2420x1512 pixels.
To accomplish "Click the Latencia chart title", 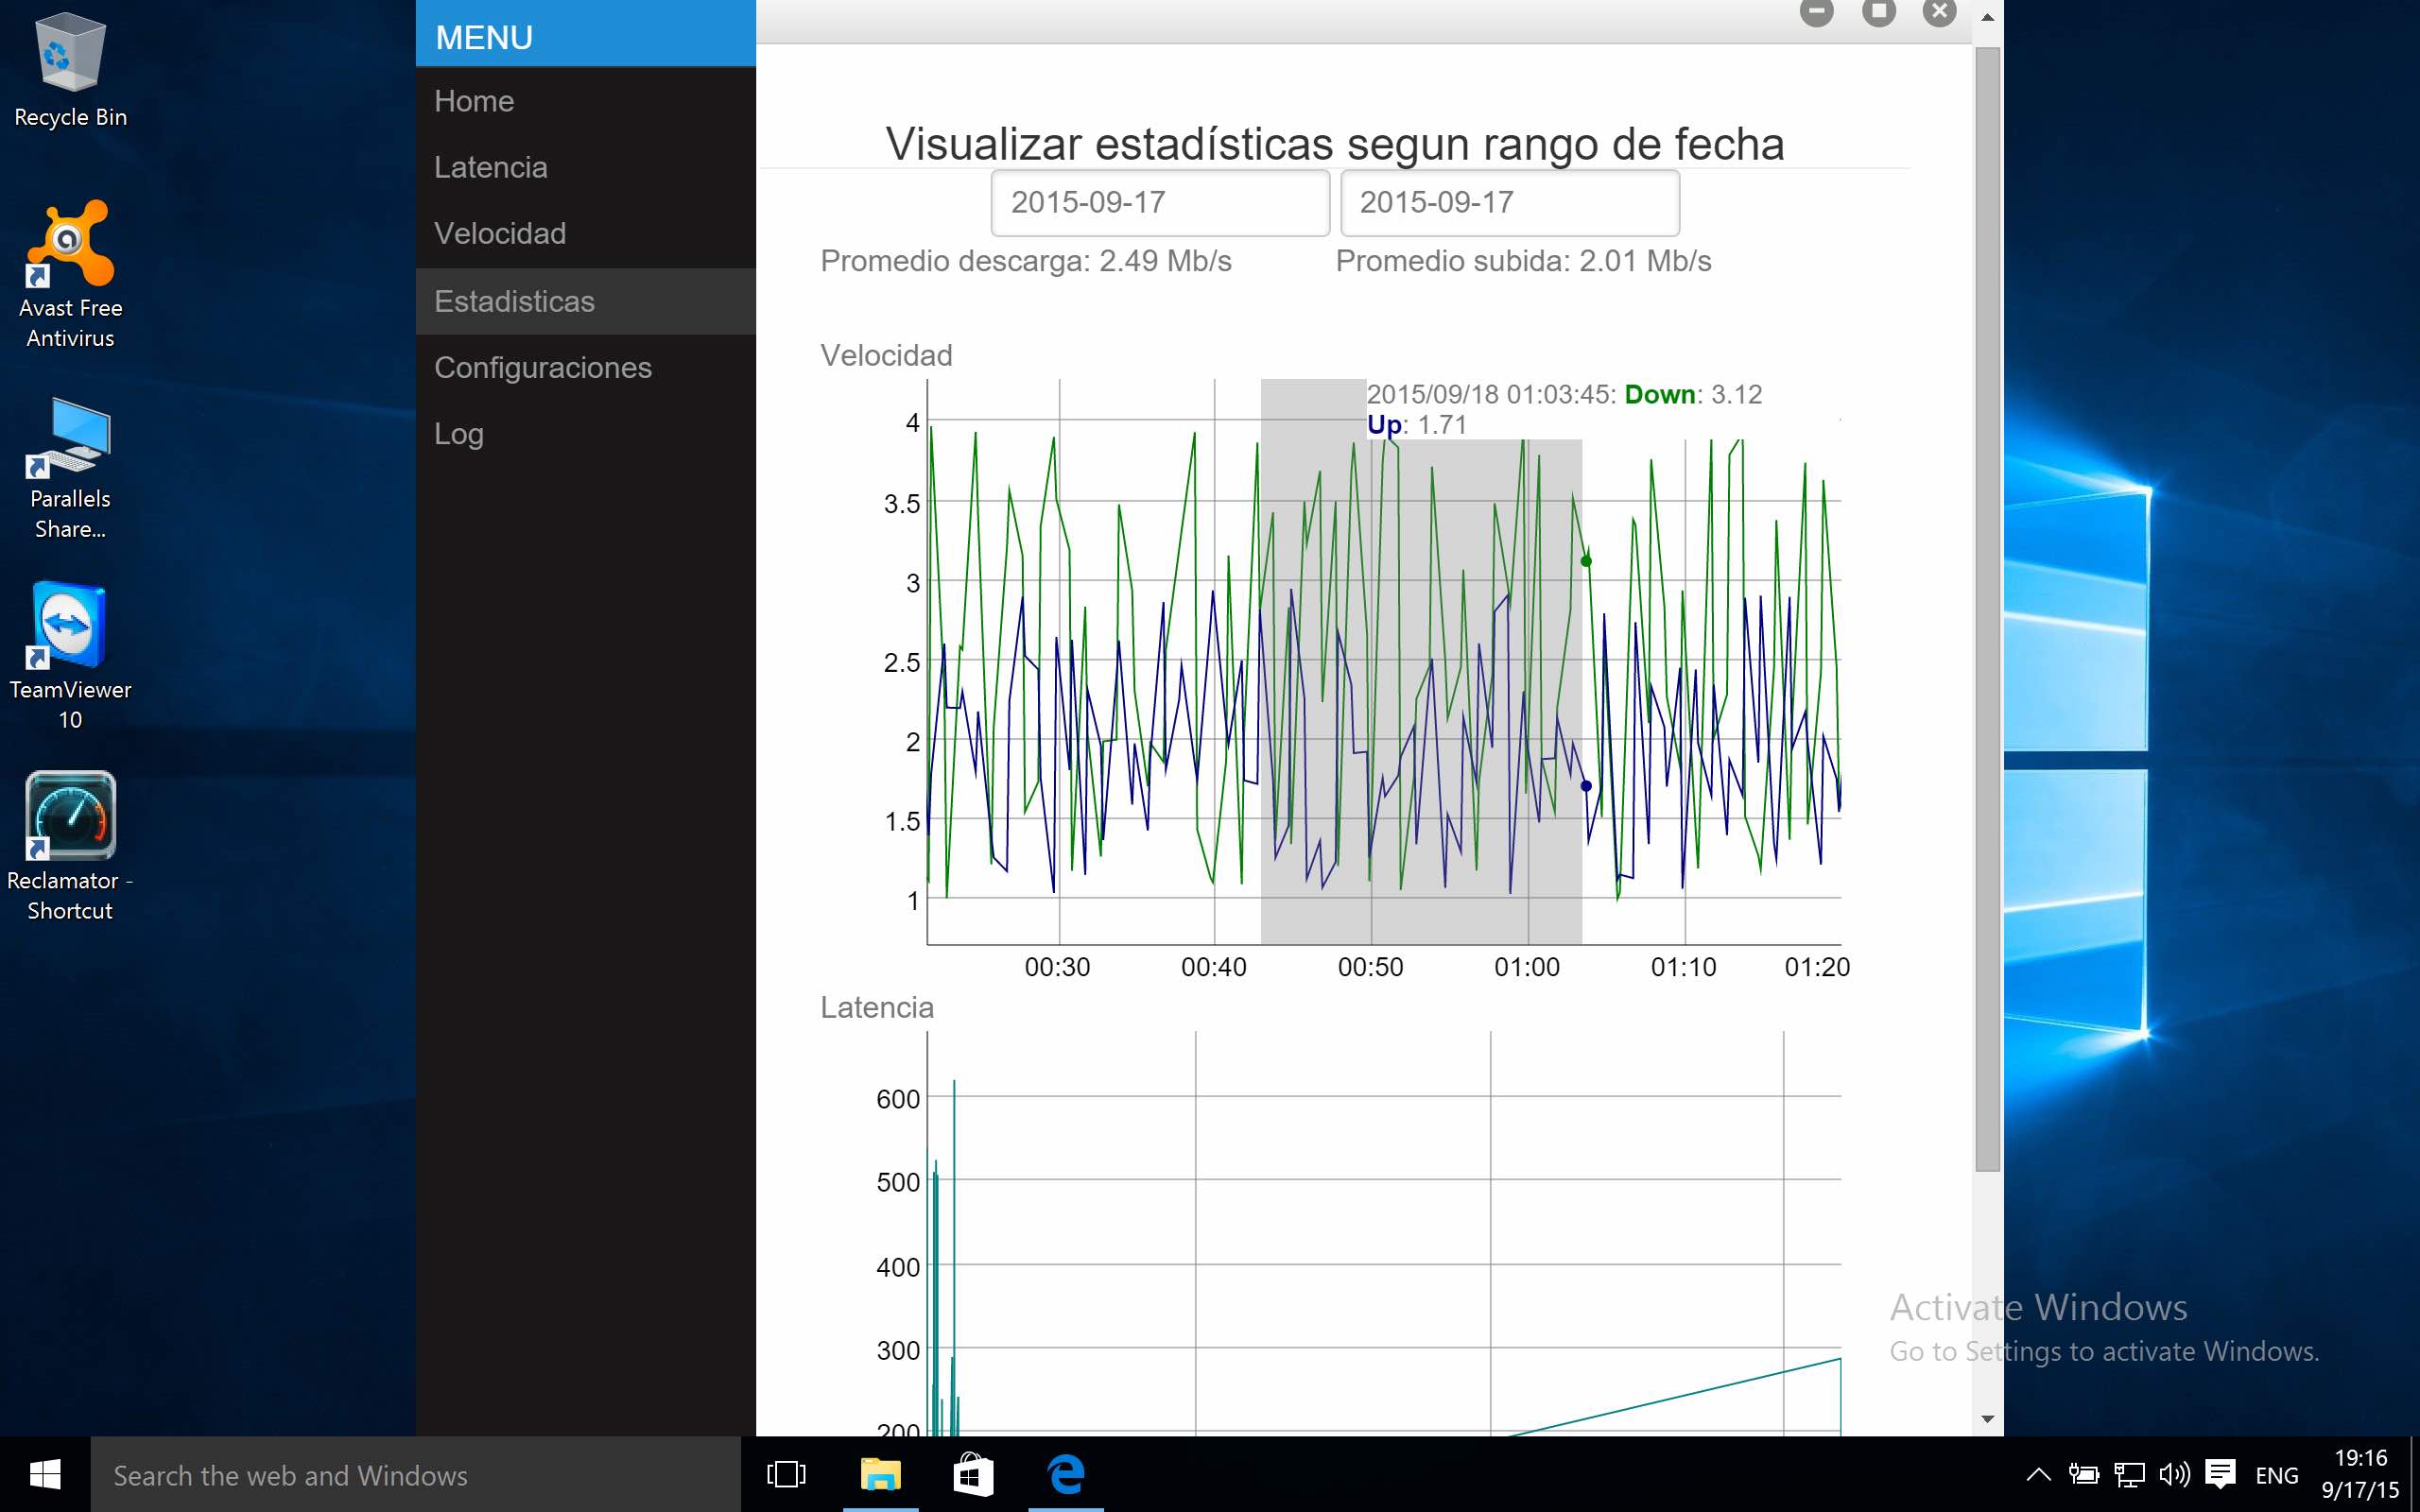I will pos(877,1007).
